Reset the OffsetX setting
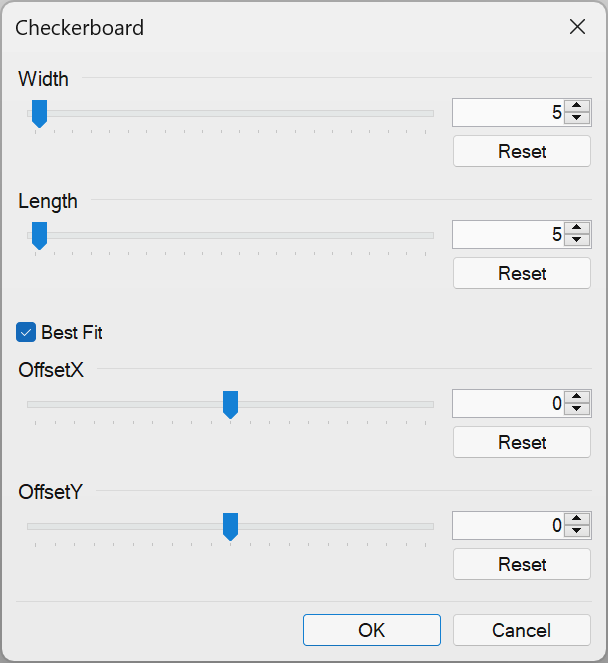Image resolution: width=608 pixels, height=663 pixels. point(522,442)
